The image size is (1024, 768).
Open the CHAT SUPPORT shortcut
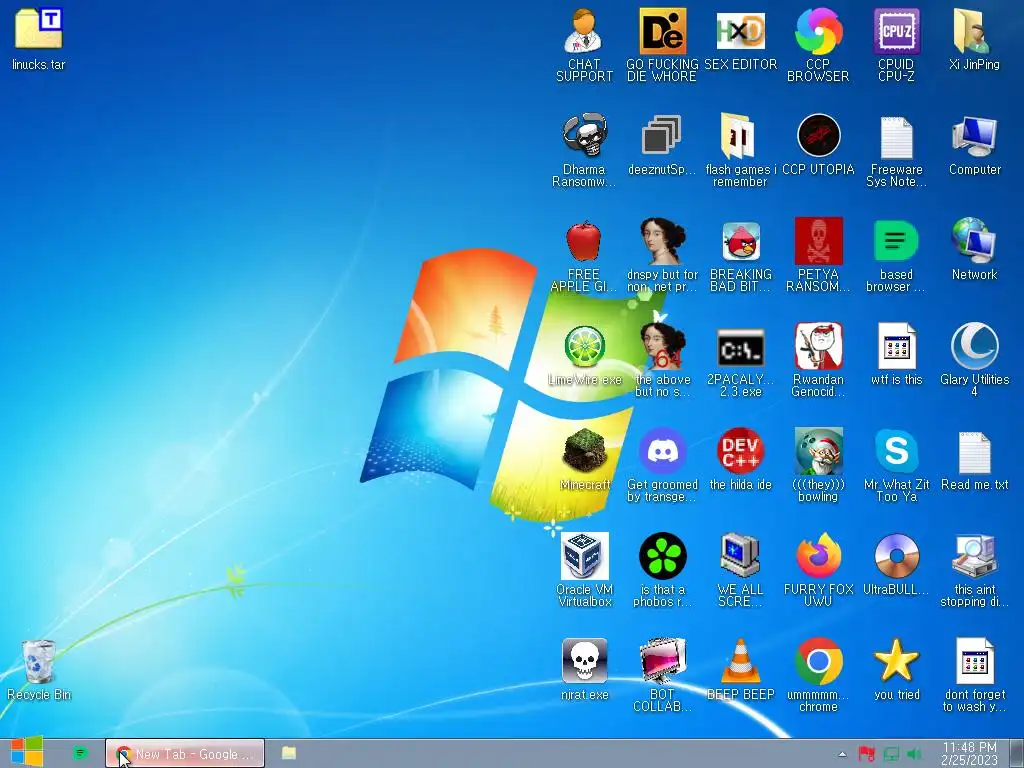click(584, 45)
